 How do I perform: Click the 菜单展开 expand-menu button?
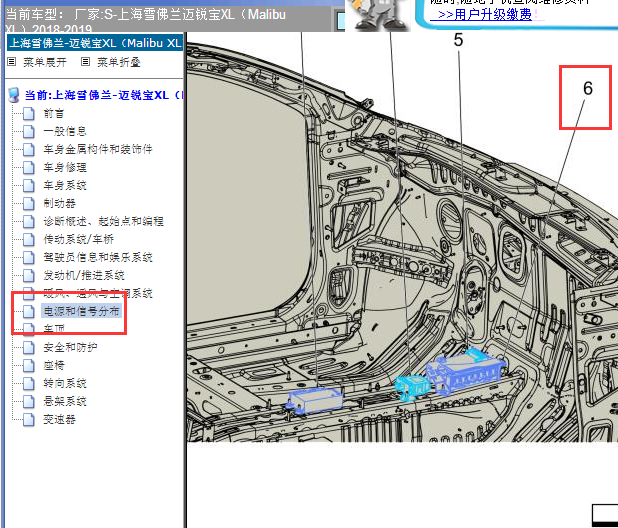tap(45, 62)
